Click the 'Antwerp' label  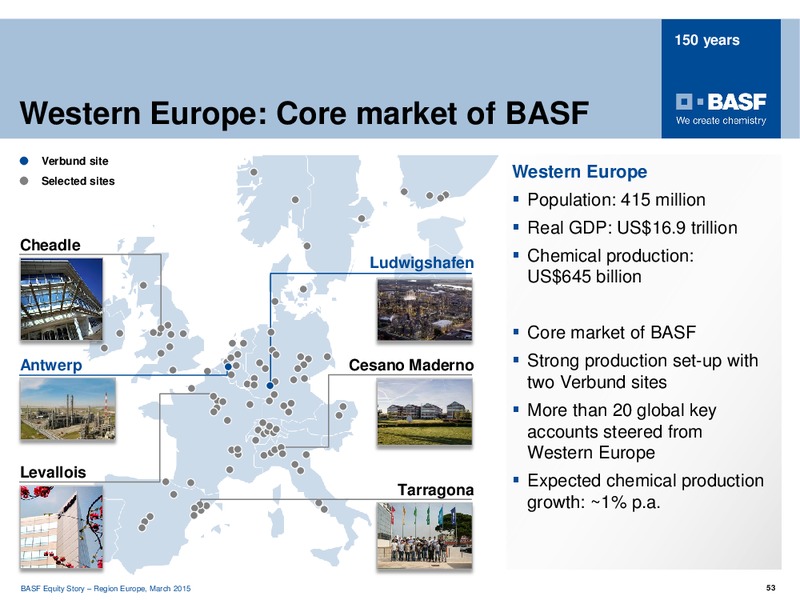point(51,365)
